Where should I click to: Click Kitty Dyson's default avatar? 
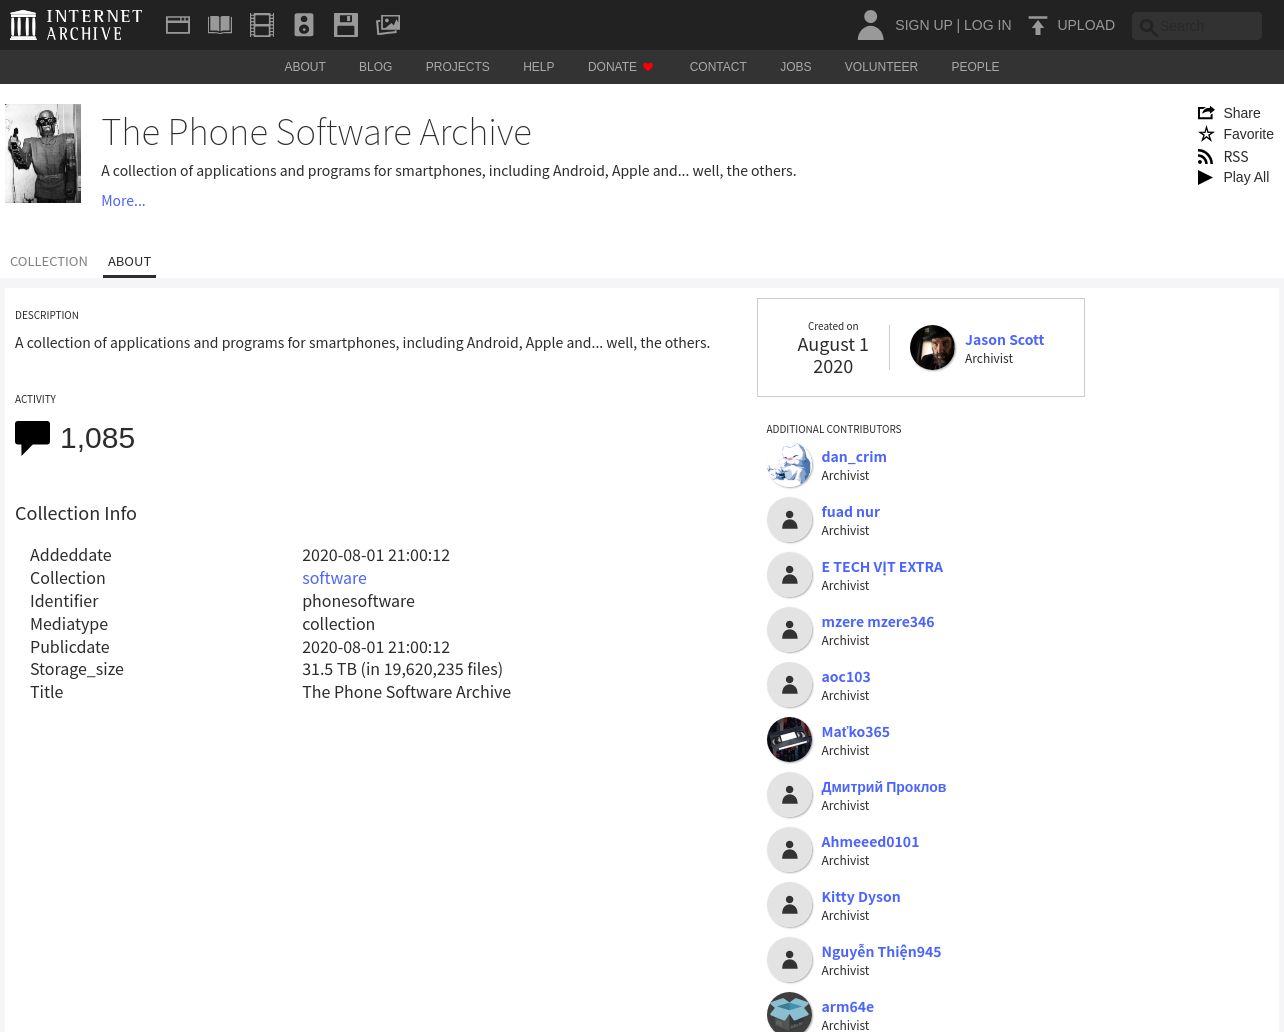tap(789, 905)
